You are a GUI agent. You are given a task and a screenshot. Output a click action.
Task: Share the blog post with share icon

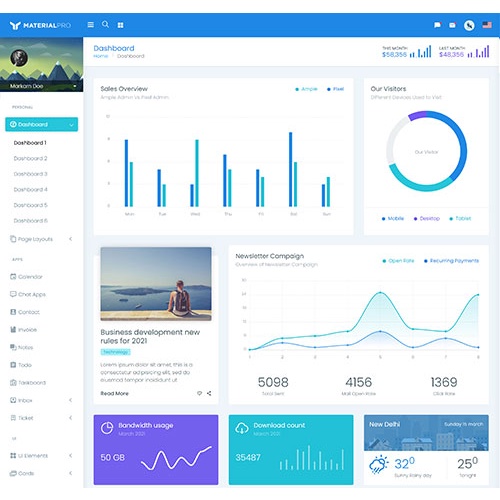(x=209, y=393)
